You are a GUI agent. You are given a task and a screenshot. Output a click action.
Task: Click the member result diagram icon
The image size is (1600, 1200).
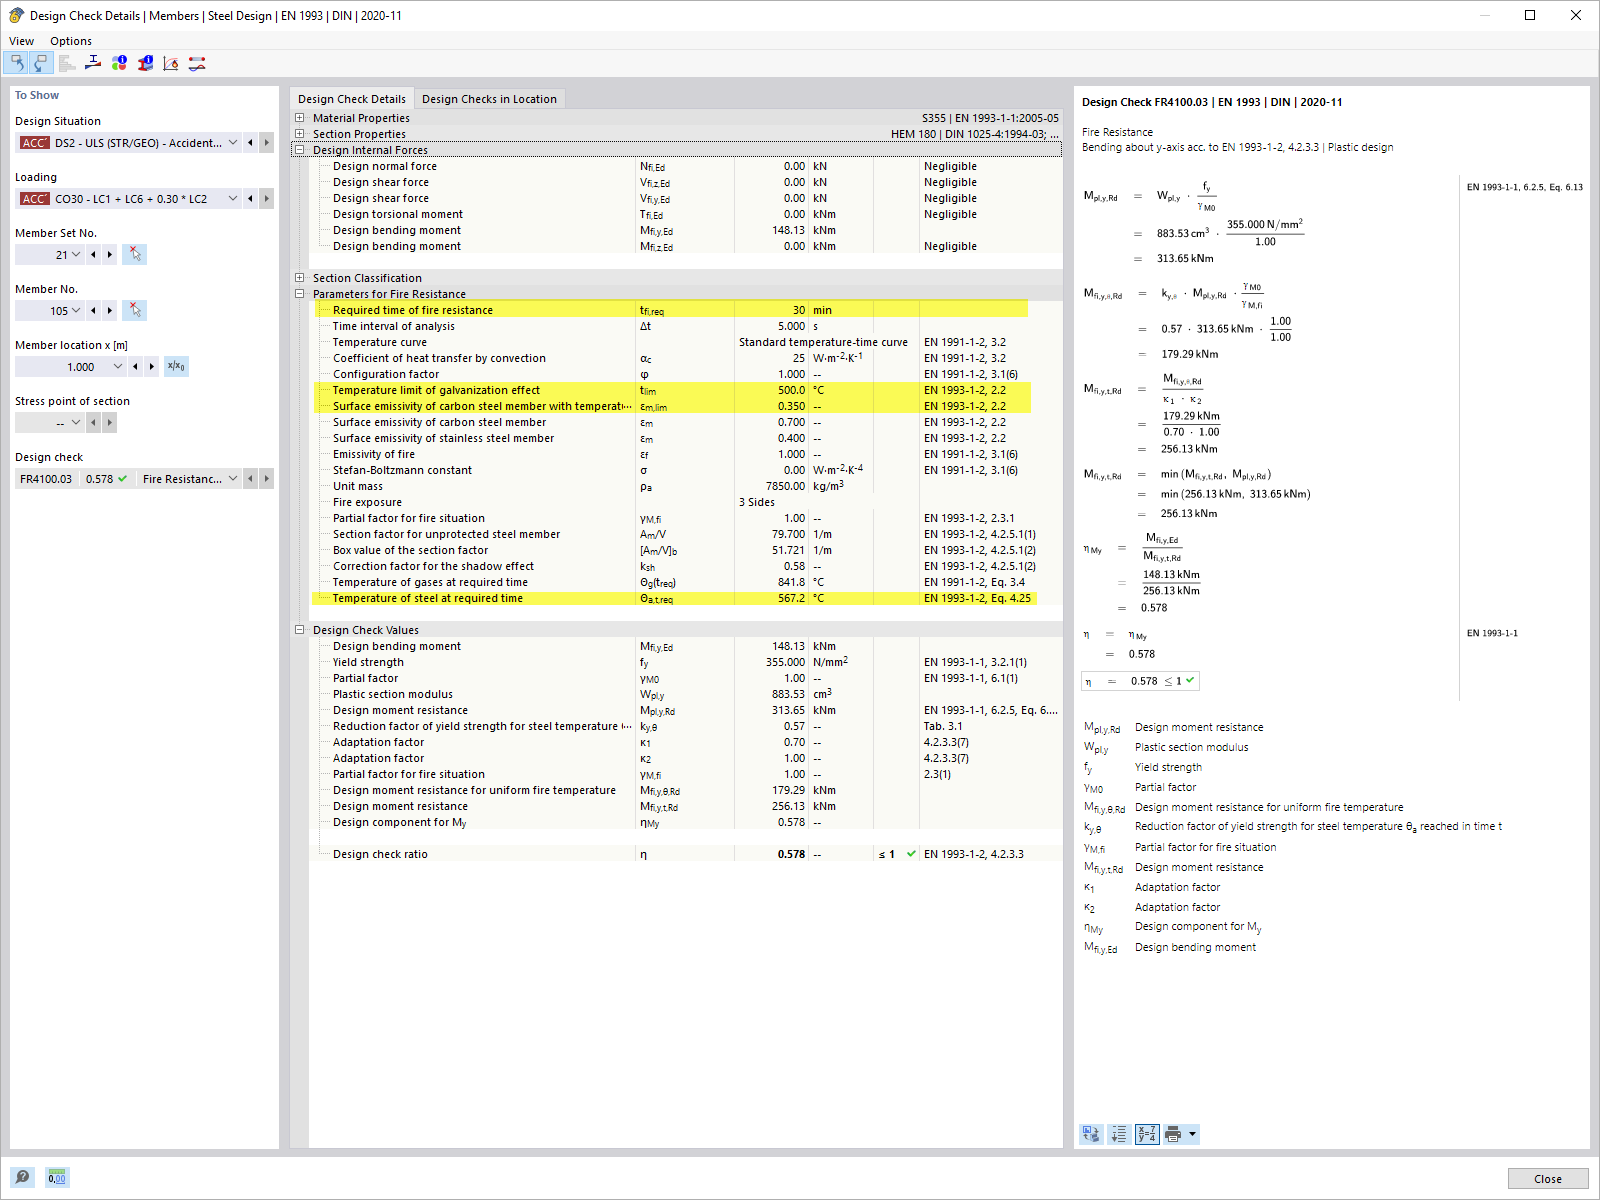pyautogui.click(x=197, y=62)
